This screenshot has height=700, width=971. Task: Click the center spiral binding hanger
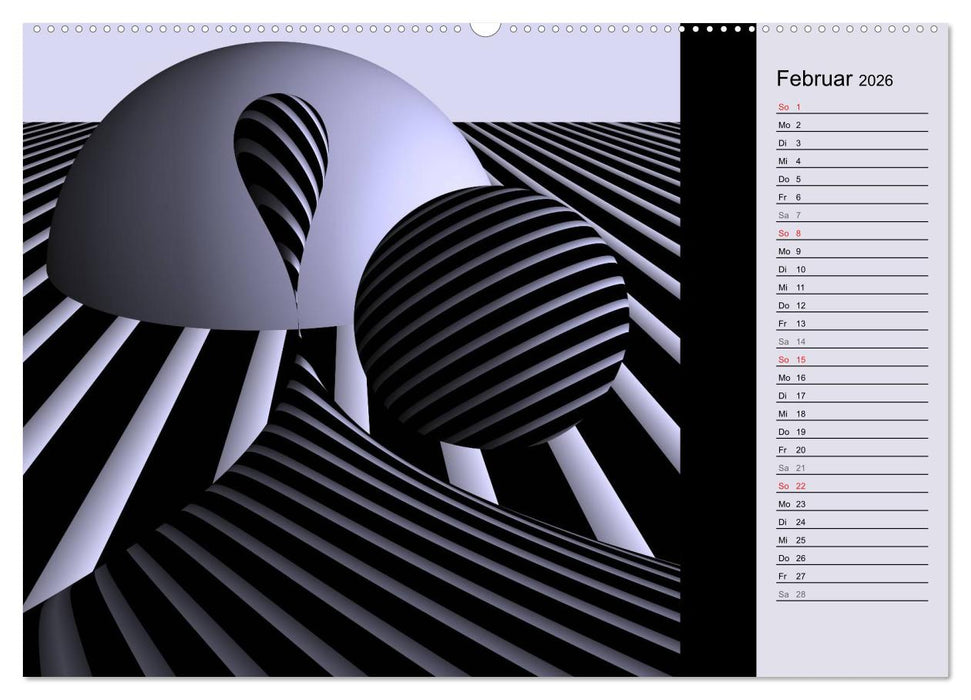pos(485,30)
